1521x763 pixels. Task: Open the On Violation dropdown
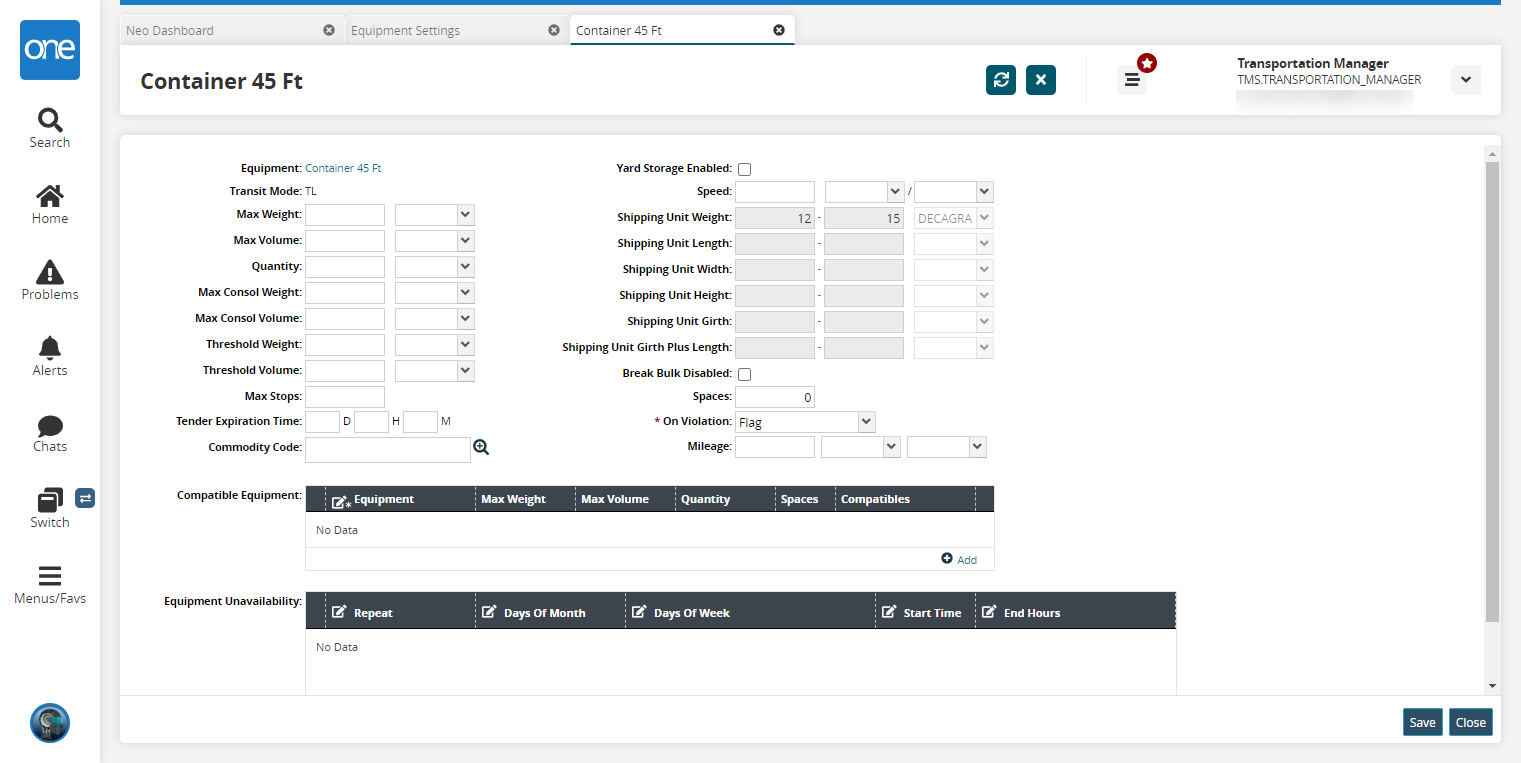(x=805, y=422)
